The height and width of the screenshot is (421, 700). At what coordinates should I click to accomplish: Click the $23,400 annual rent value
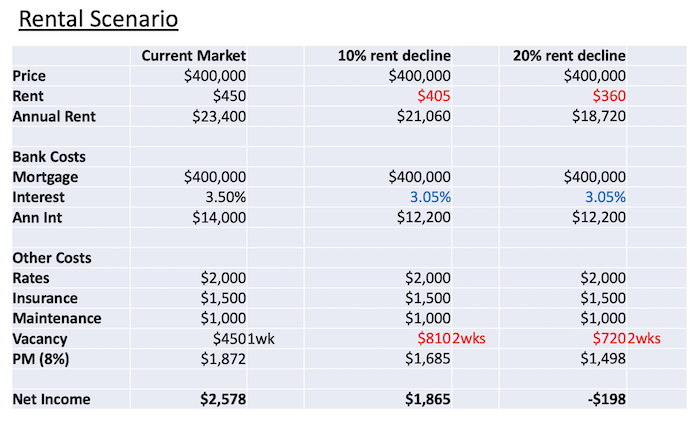(x=215, y=116)
